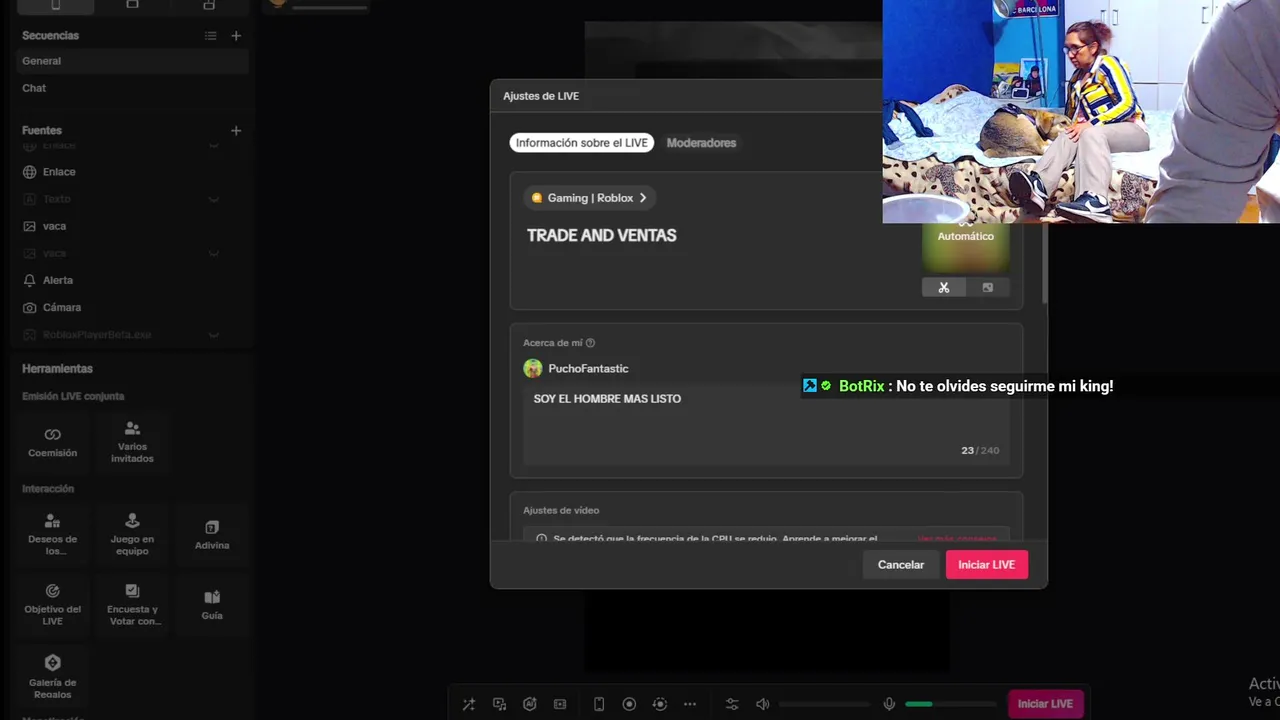
Task: Click the record circle icon
Action: tap(629, 704)
